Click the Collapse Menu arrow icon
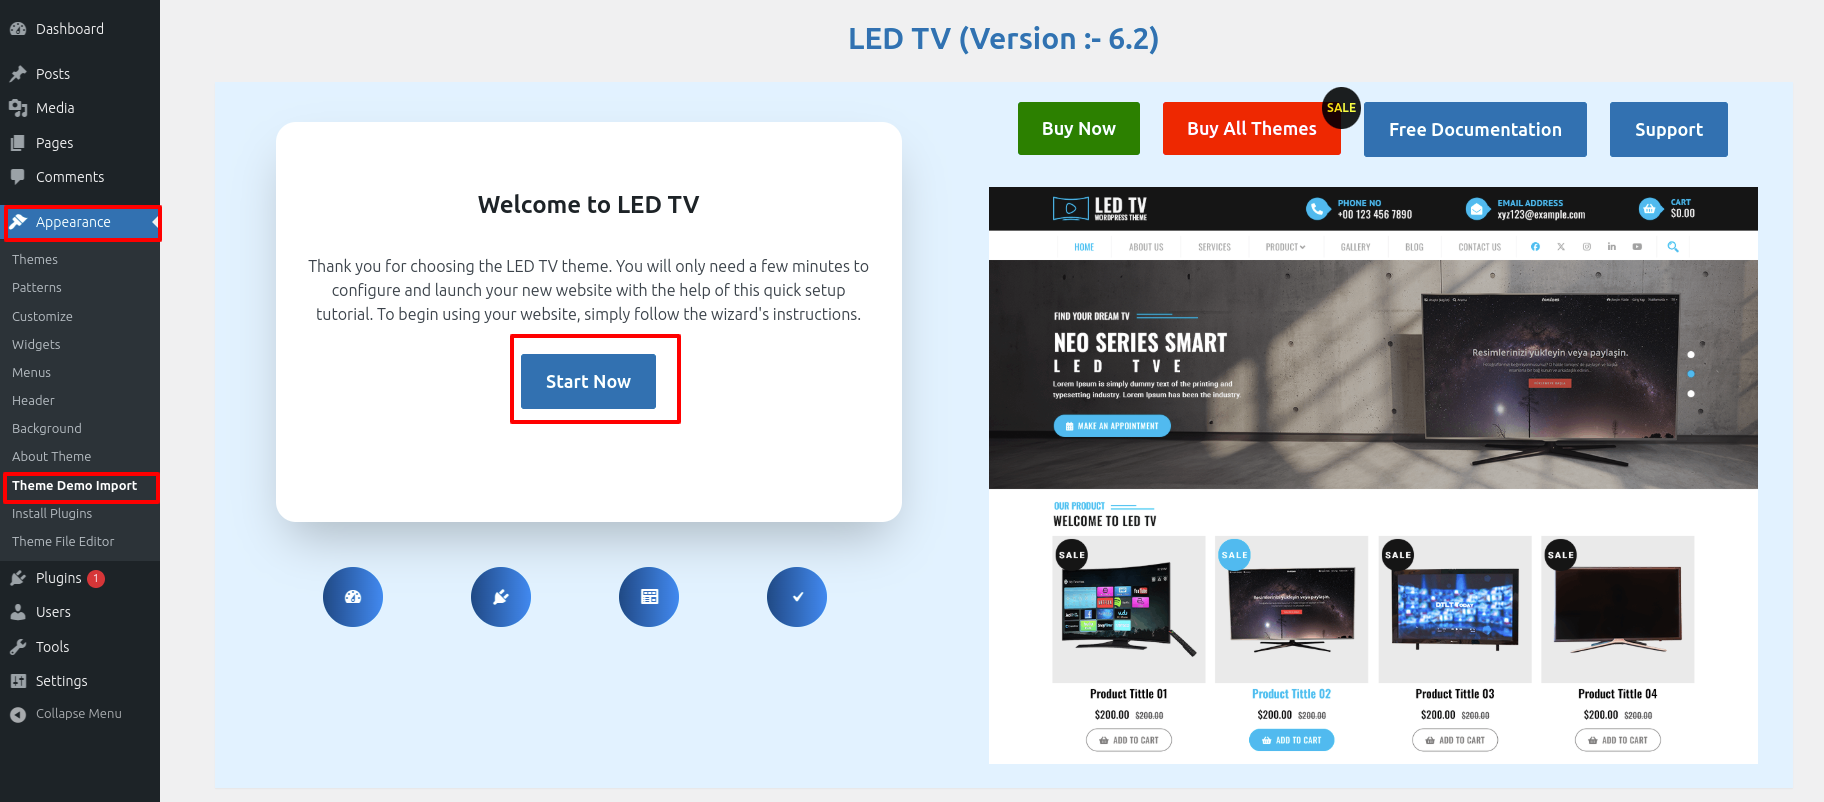 tap(18, 714)
